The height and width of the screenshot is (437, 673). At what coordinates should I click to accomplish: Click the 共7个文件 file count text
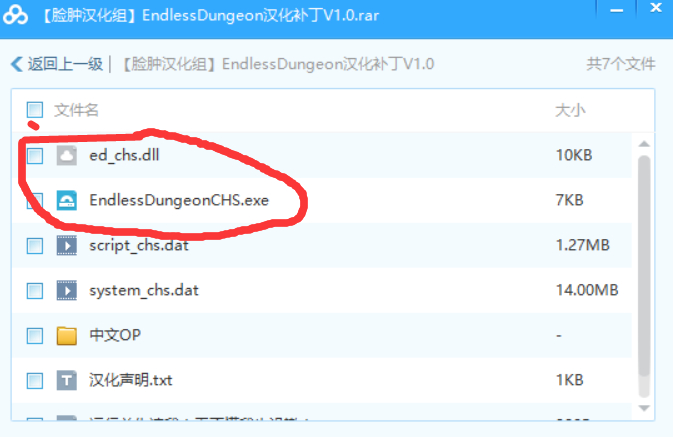coord(621,64)
